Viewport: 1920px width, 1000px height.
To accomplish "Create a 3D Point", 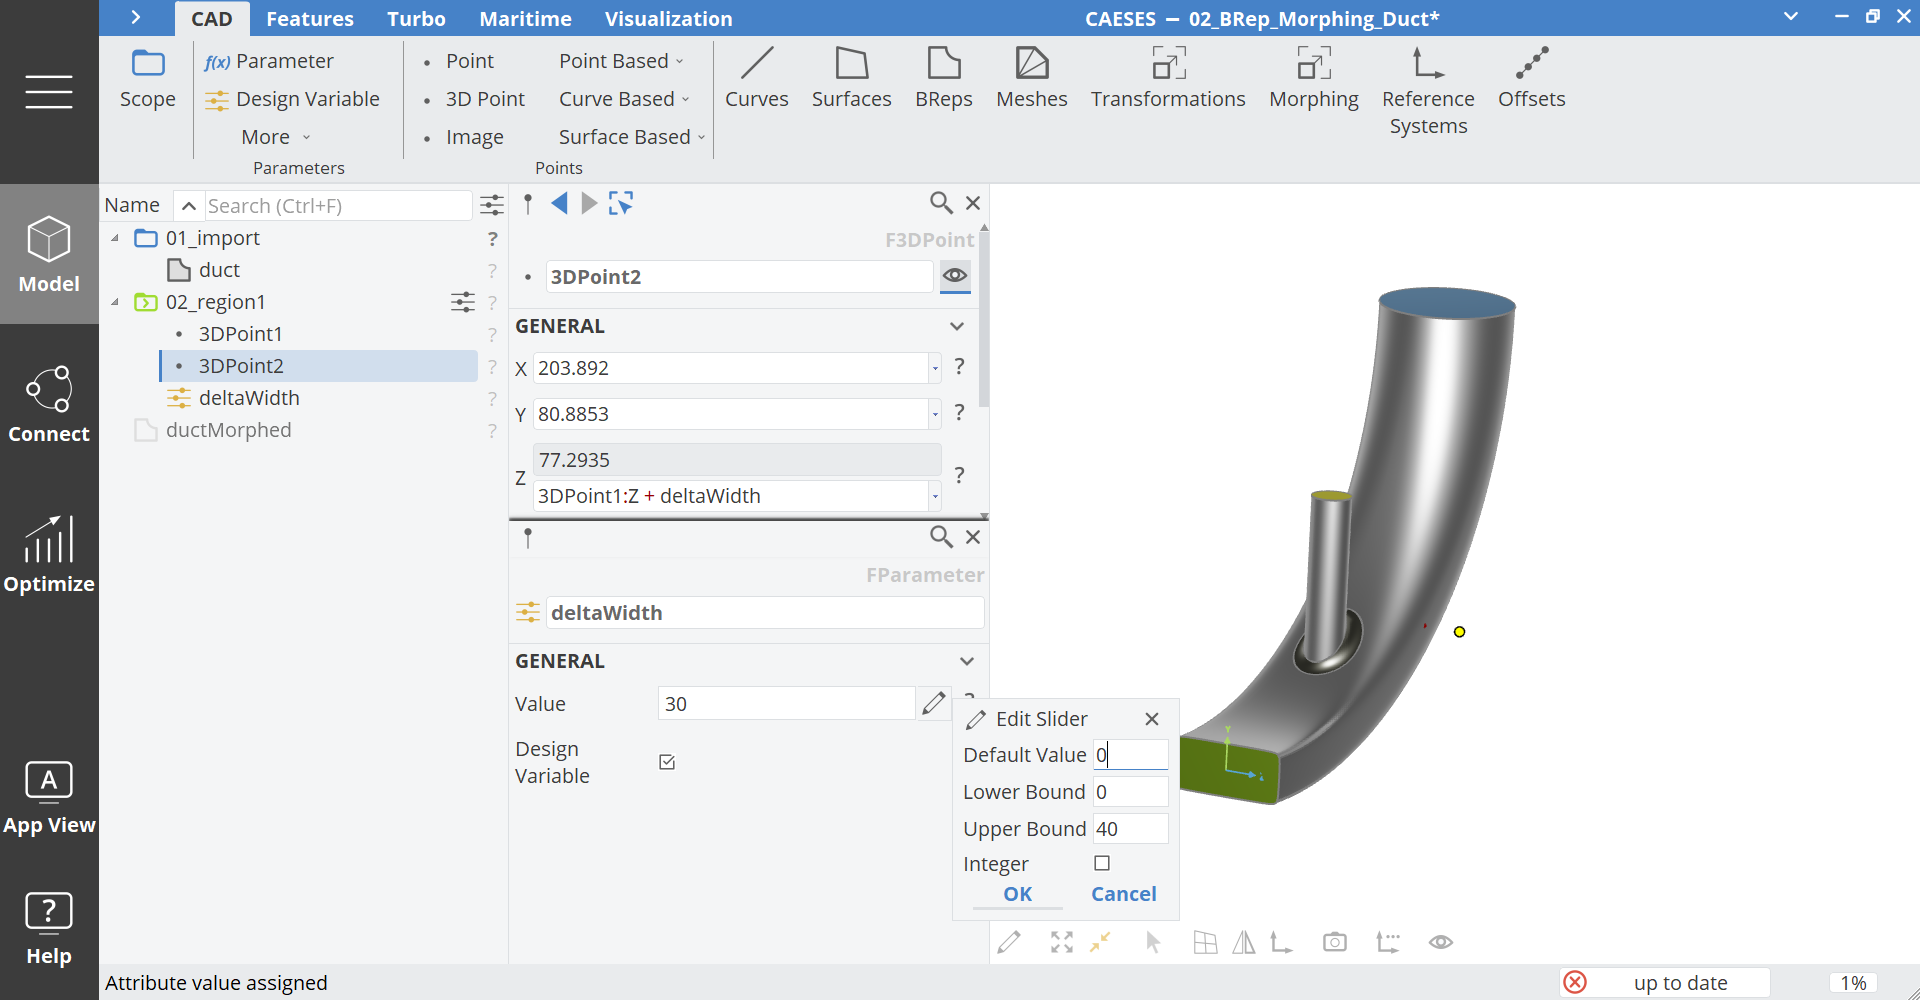I will point(474,99).
